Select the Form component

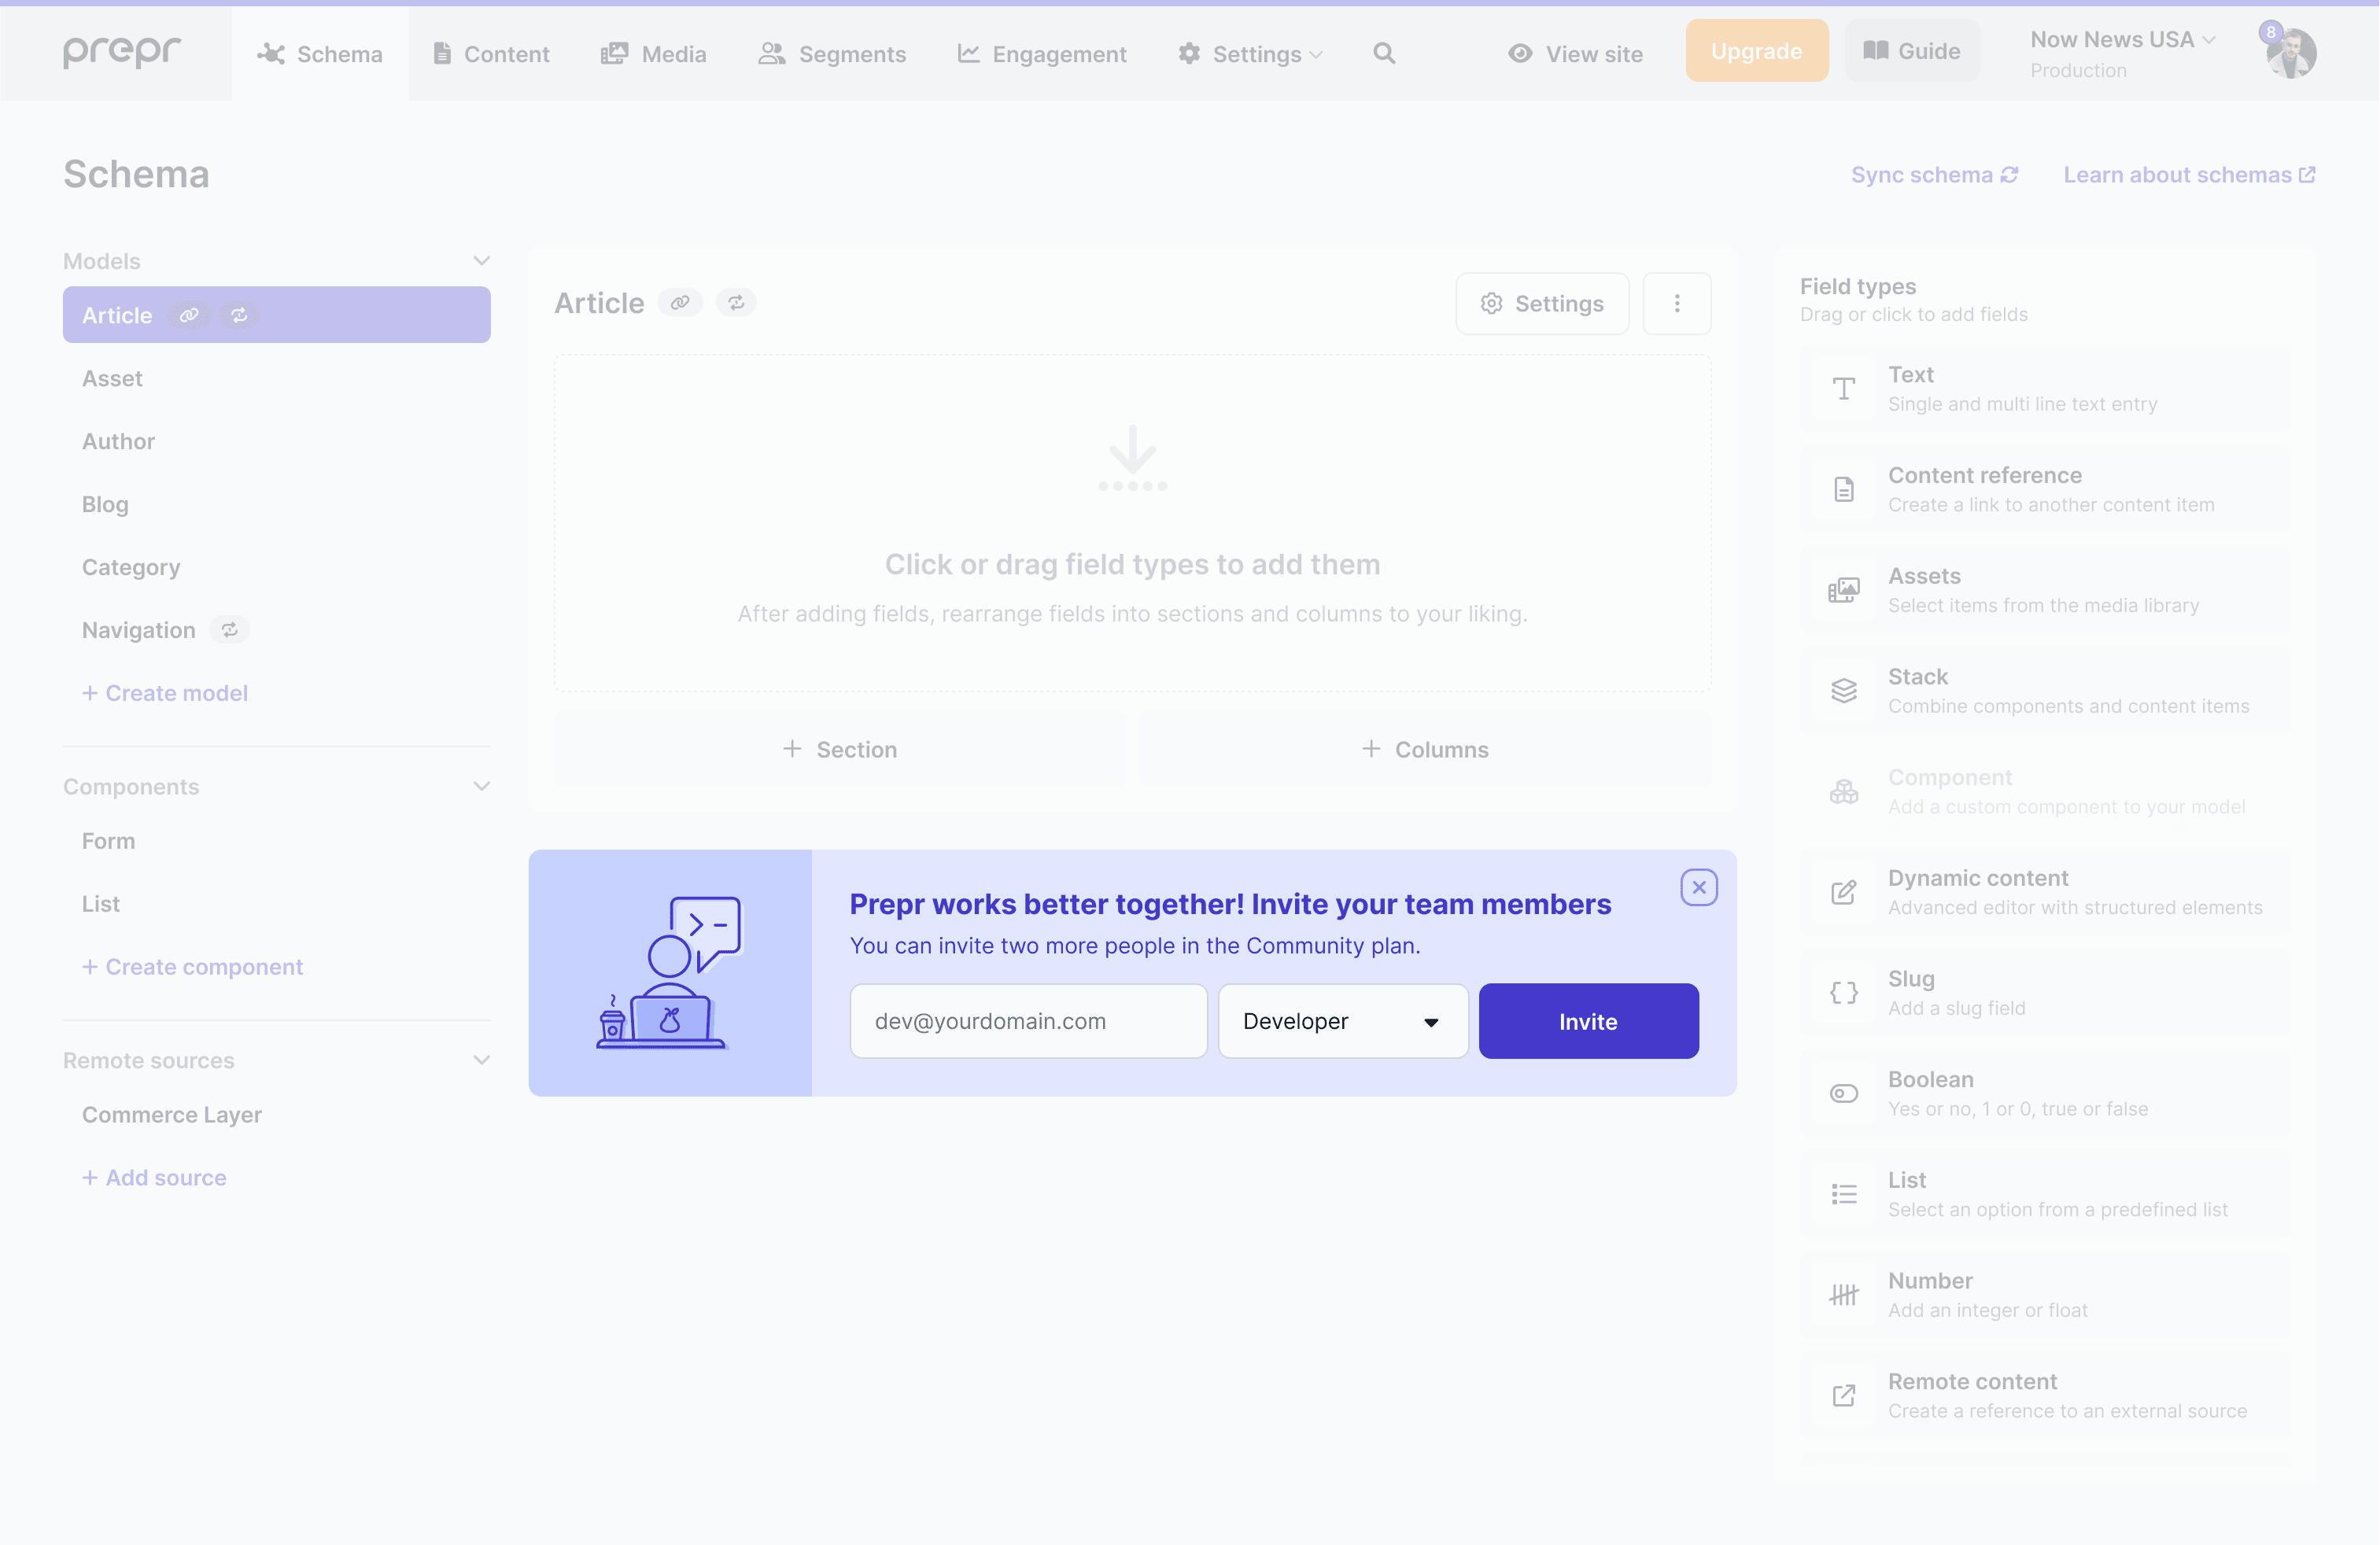(x=277, y=841)
